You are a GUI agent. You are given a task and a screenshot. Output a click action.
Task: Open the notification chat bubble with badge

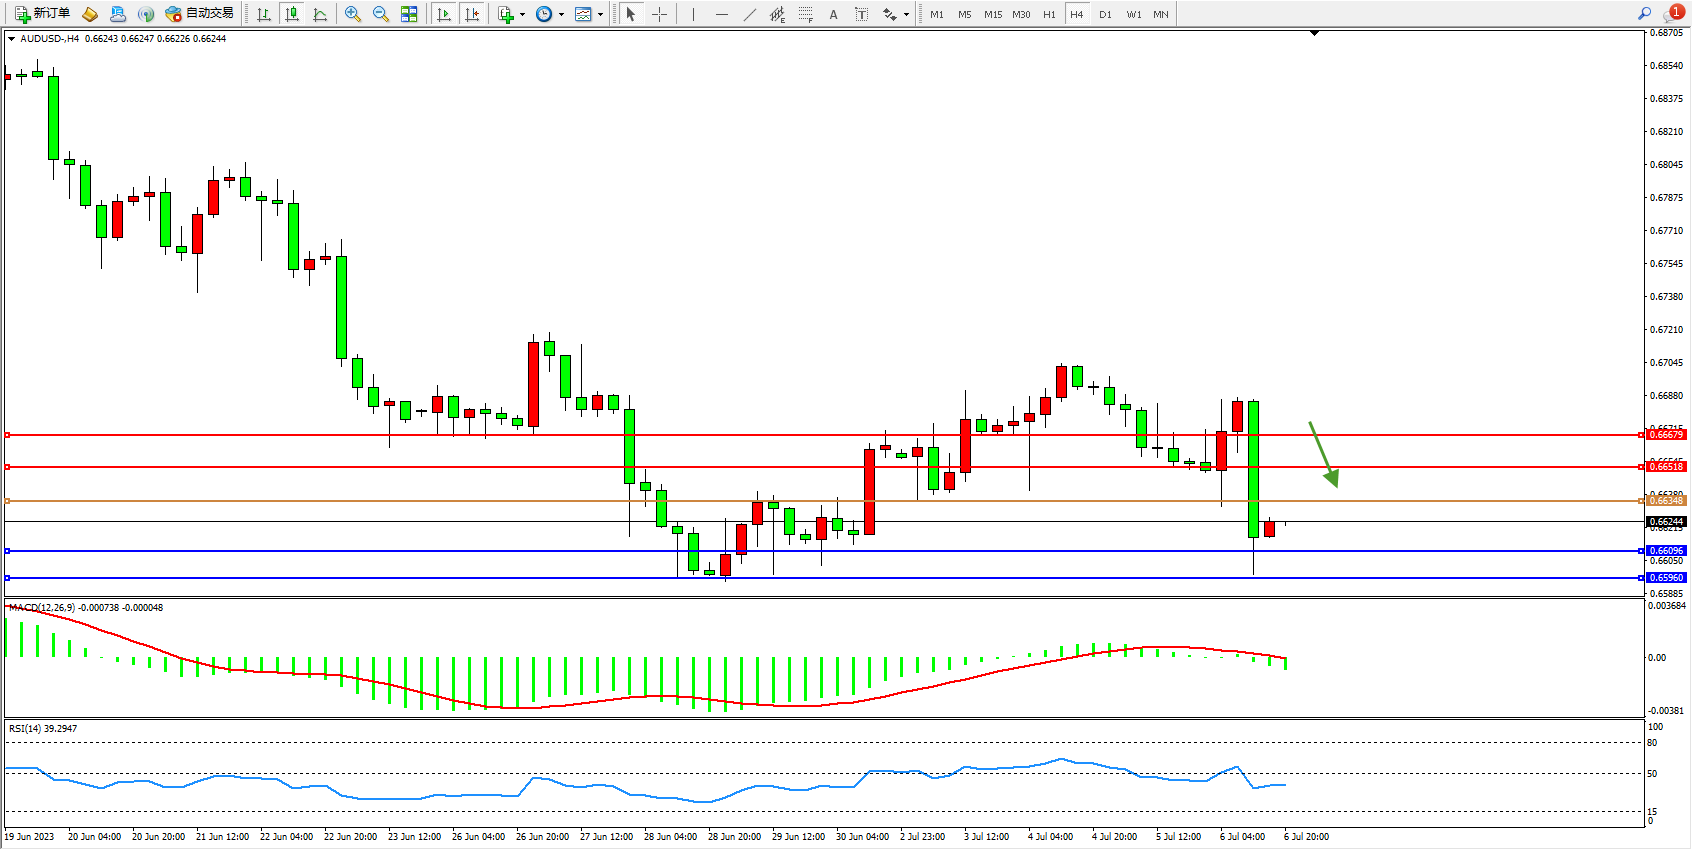point(1672,14)
